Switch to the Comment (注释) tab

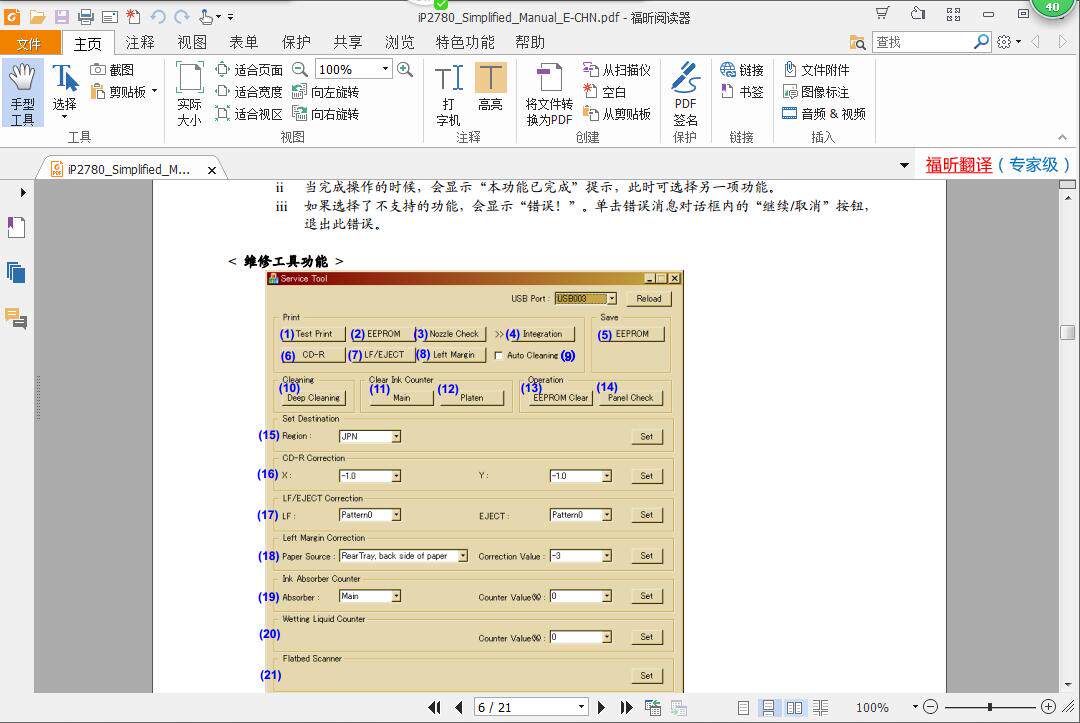(x=140, y=43)
